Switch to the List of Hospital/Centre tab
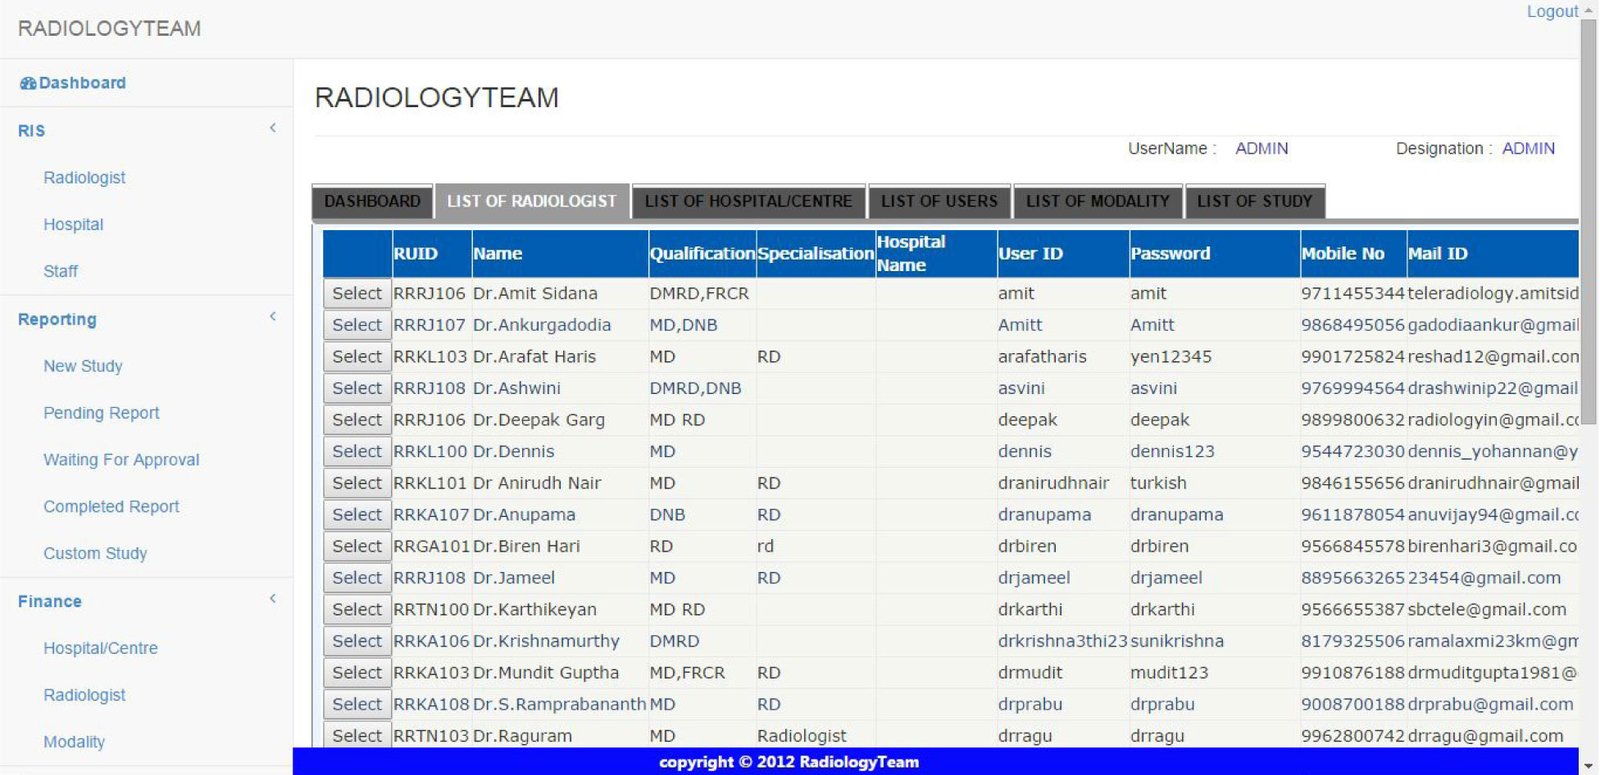Image resolution: width=1600 pixels, height=775 pixels. (x=748, y=201)
